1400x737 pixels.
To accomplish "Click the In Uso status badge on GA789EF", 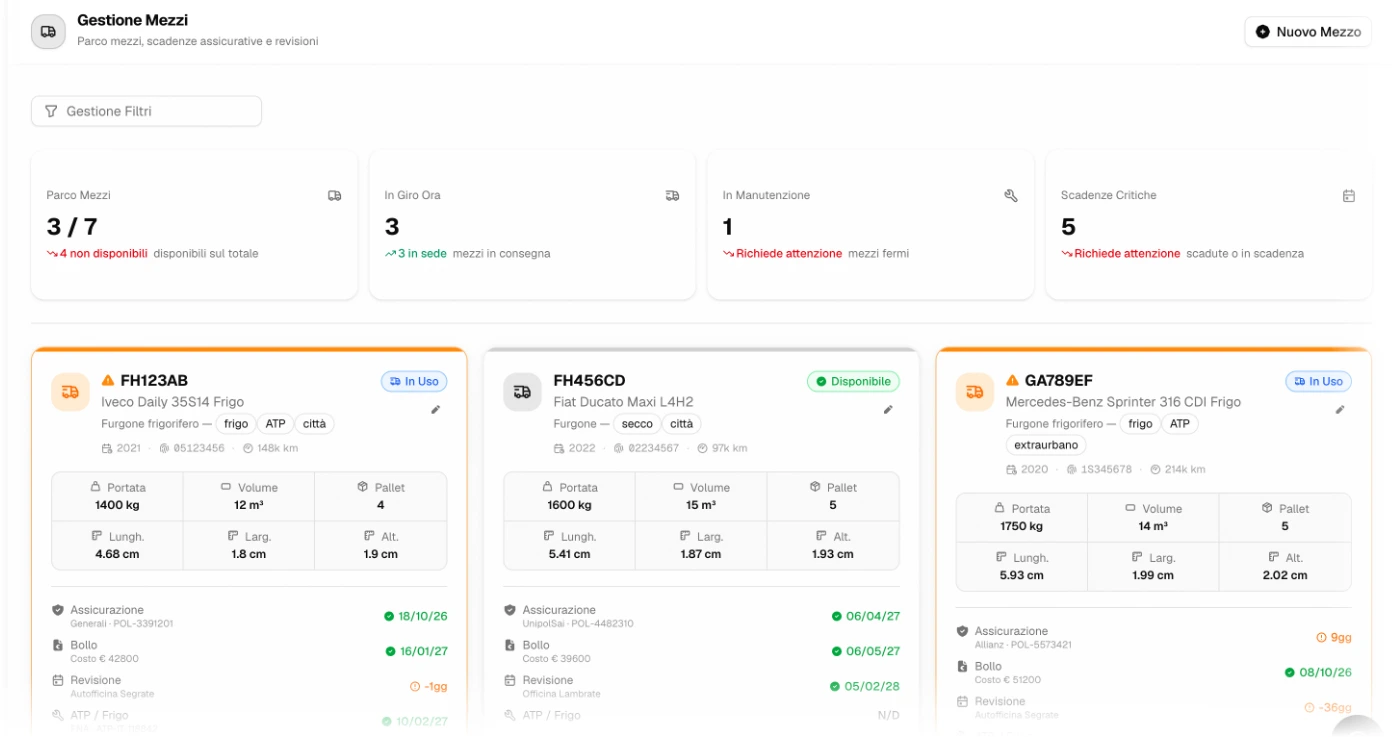I will point(1318,381).
